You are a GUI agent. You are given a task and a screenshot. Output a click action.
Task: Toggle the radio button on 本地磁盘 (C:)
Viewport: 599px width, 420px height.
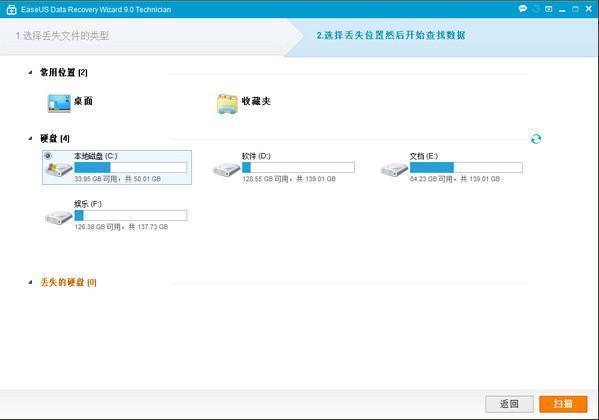[48, 156]
